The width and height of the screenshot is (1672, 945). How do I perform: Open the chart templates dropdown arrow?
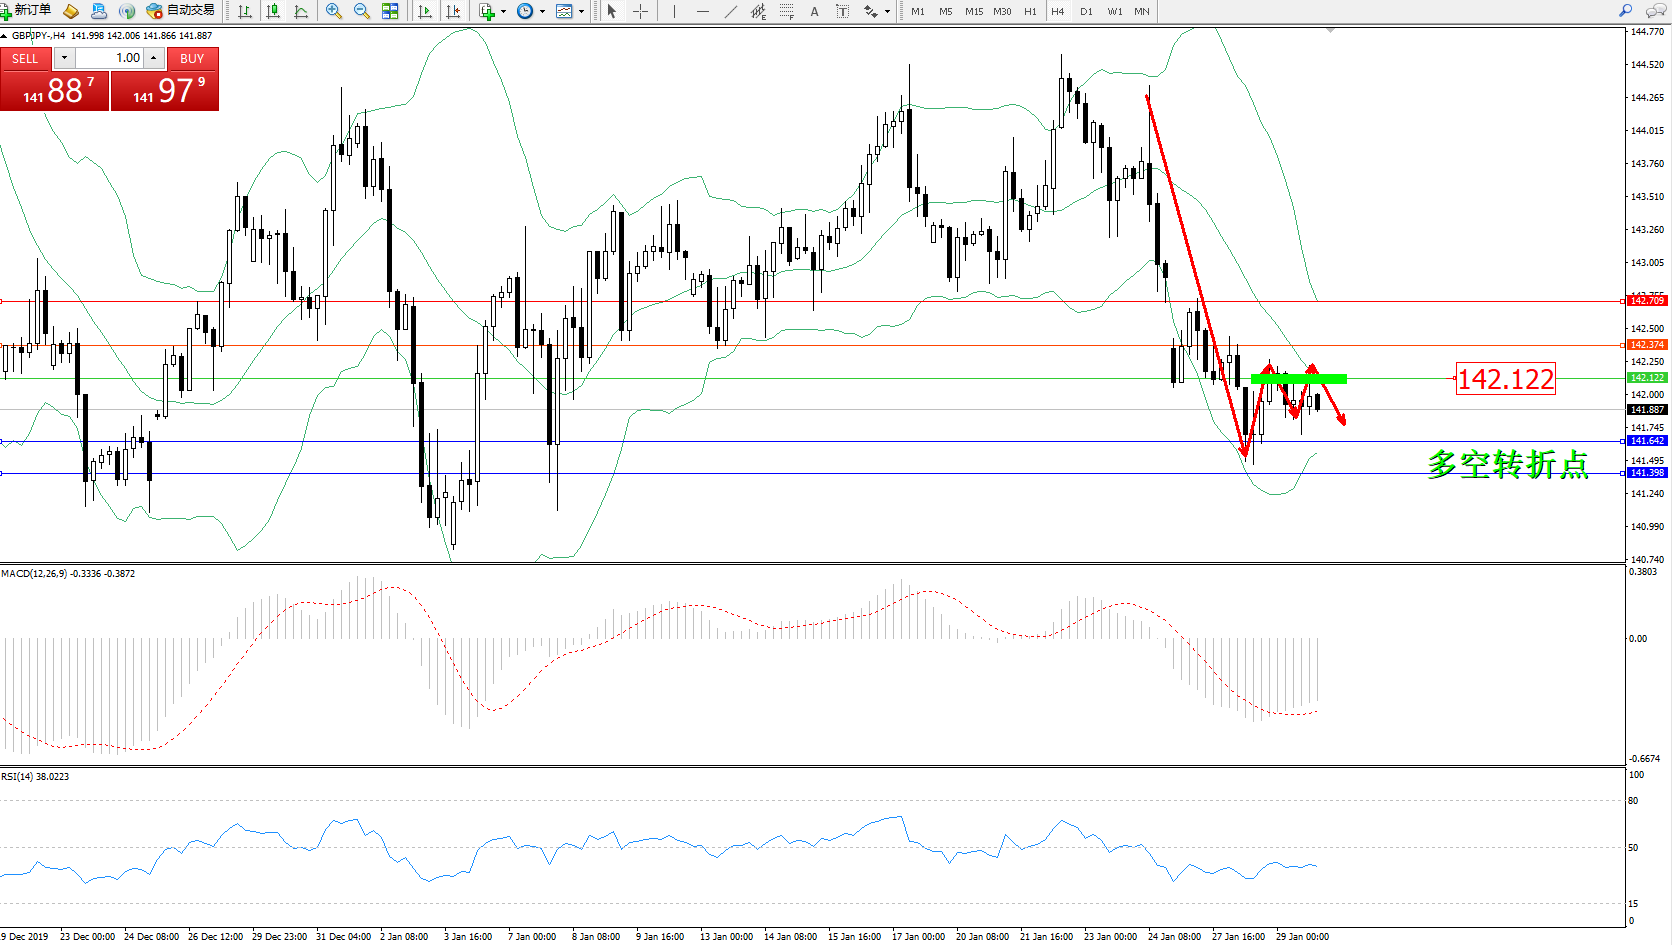pos(581,12)
